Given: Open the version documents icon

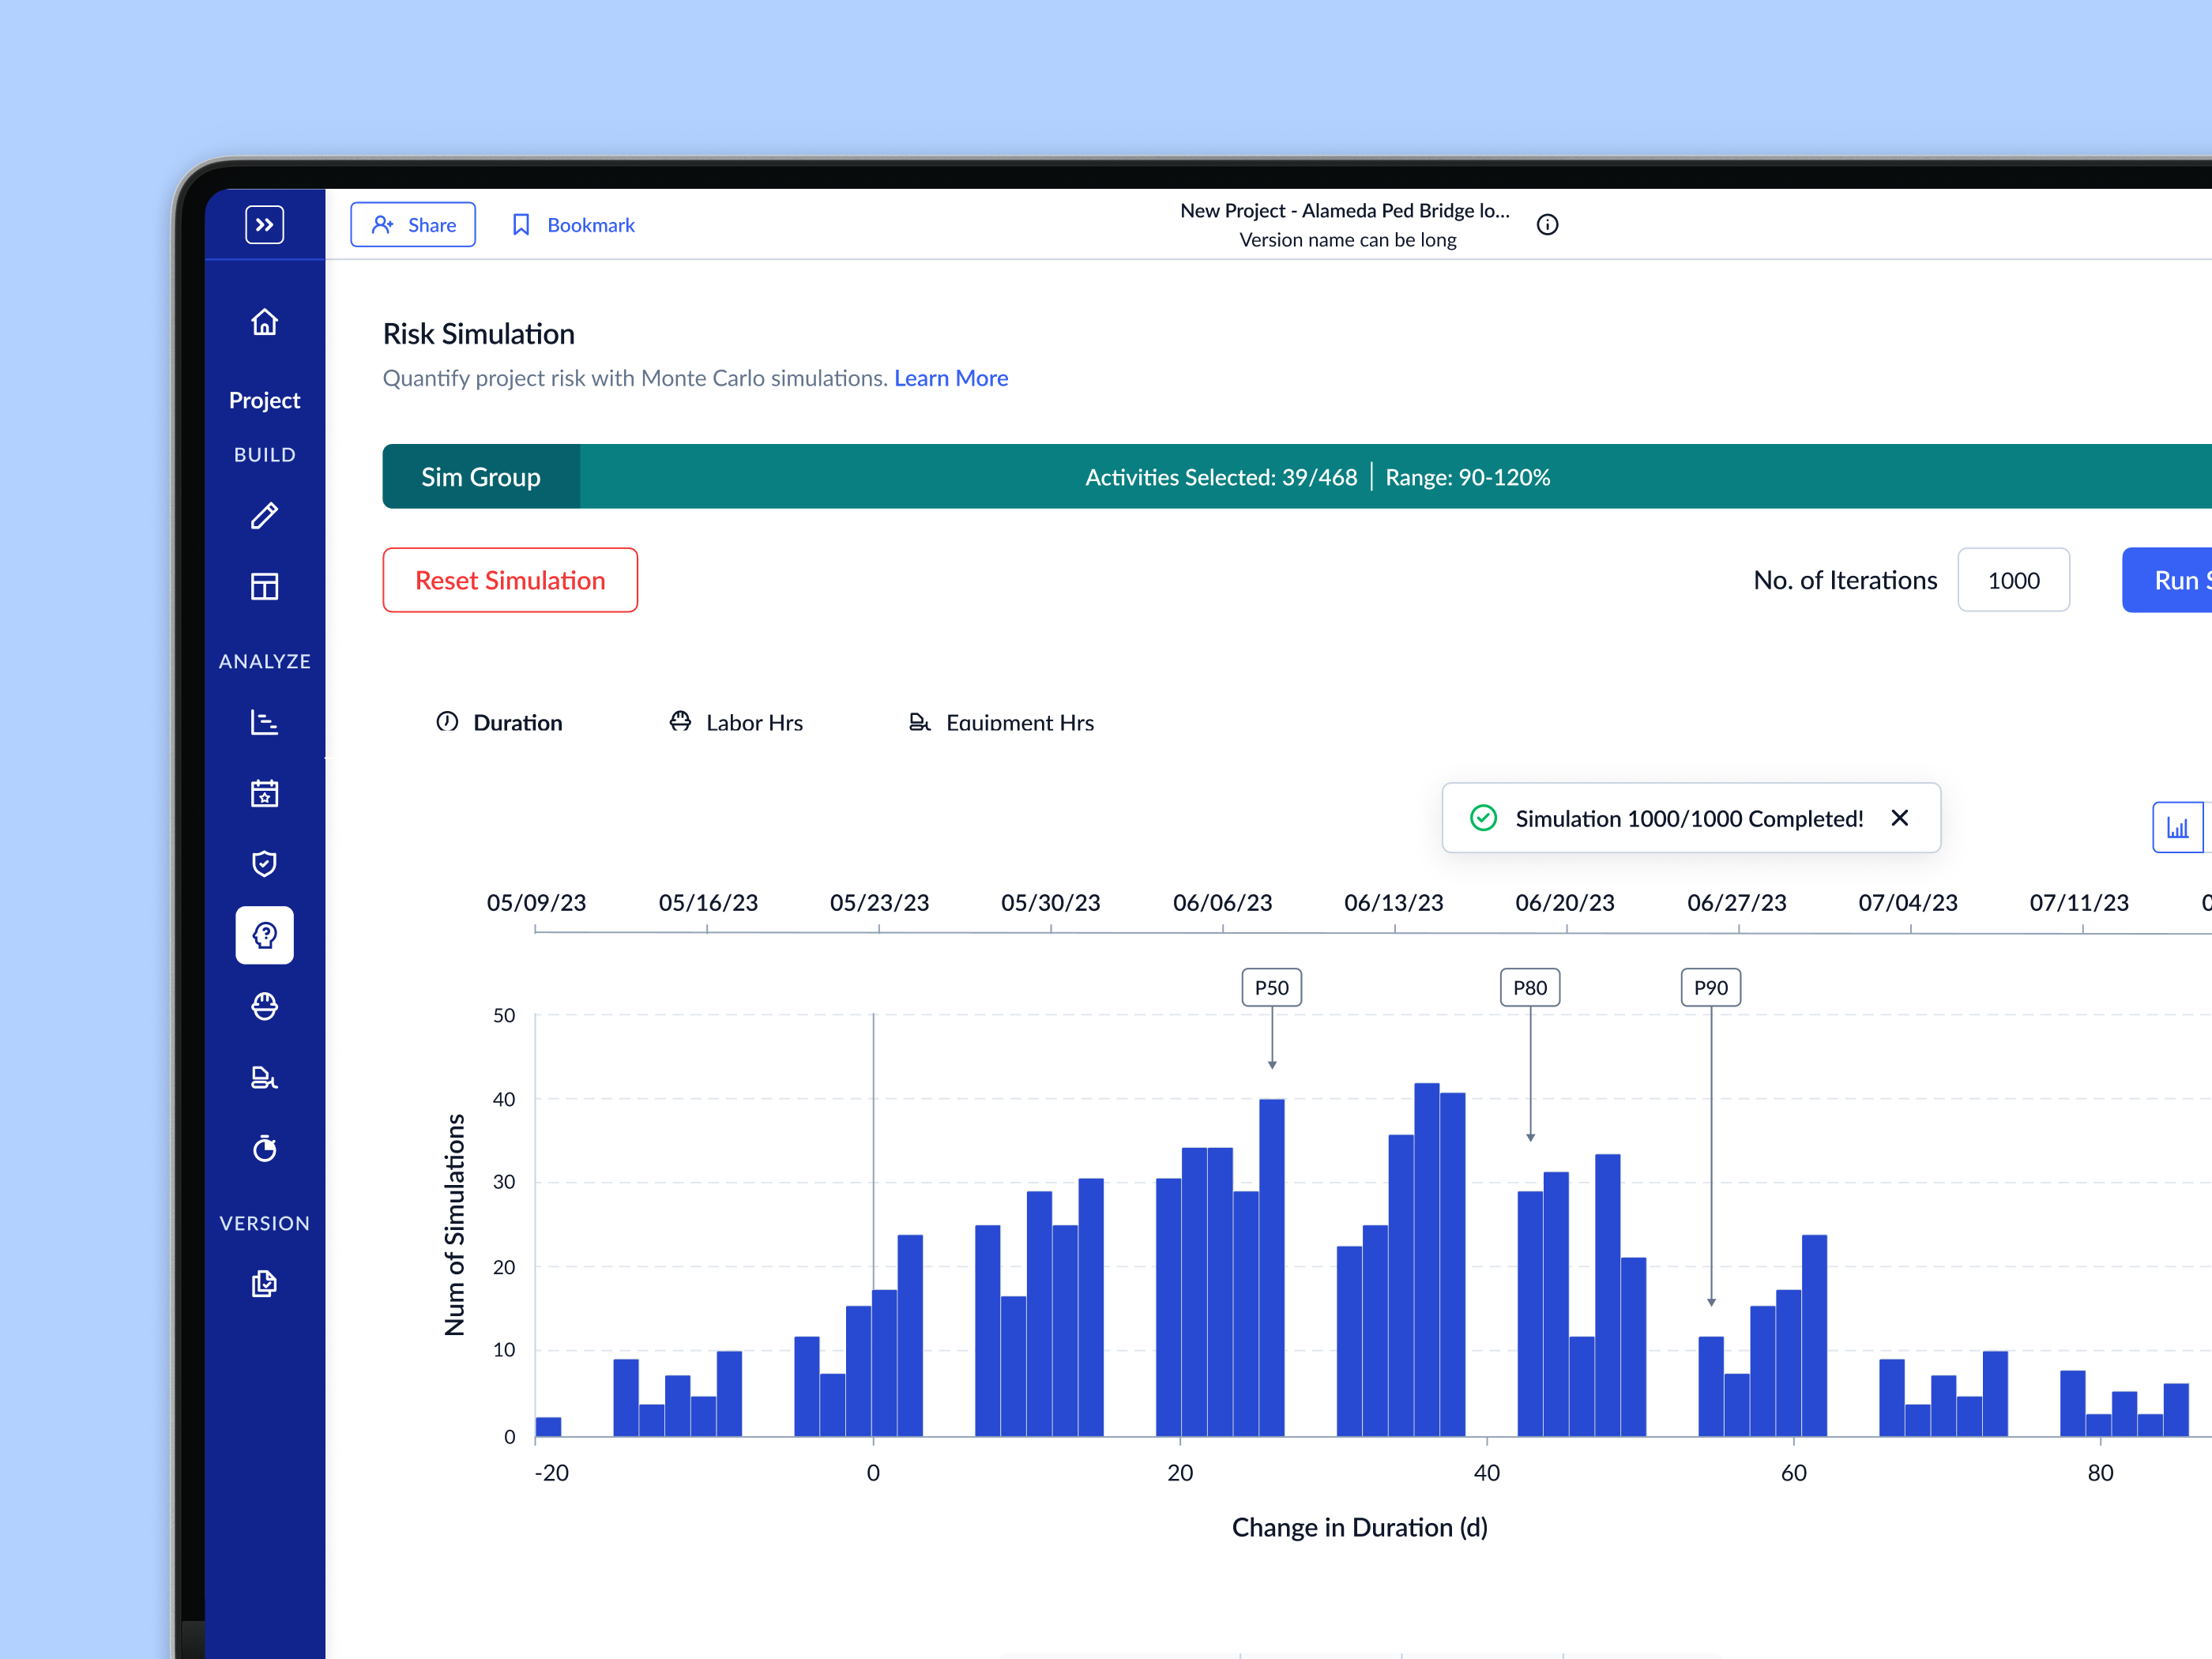Looking at the screenshot, I should pos(264,1283).
